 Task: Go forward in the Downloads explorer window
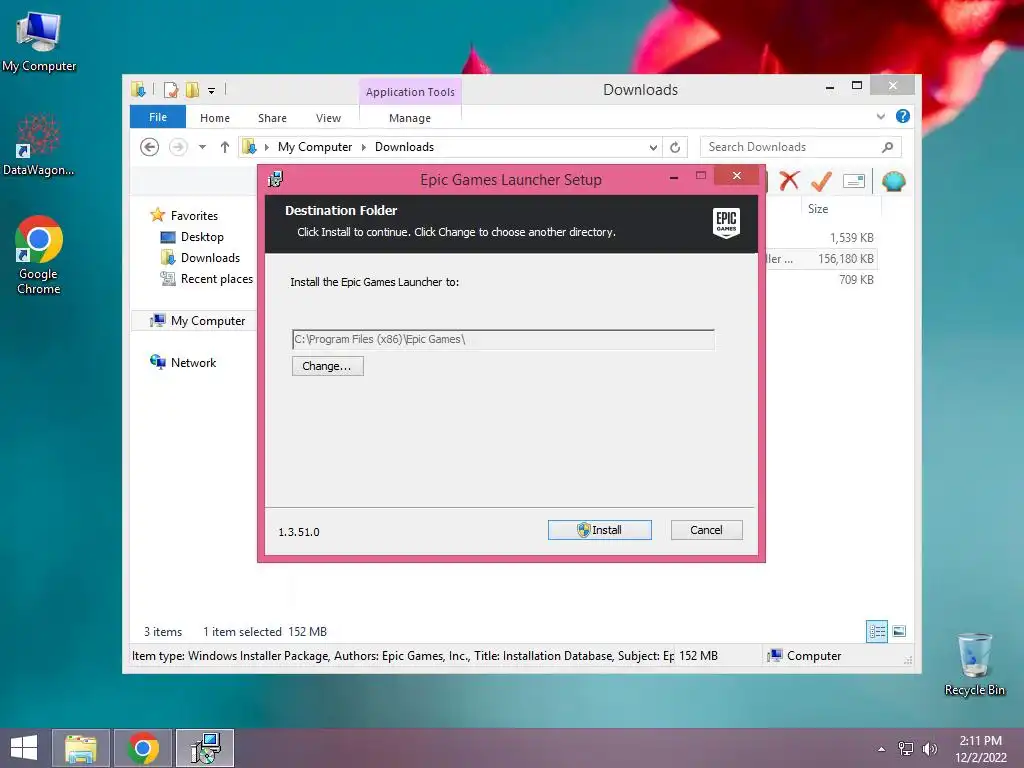178,147
